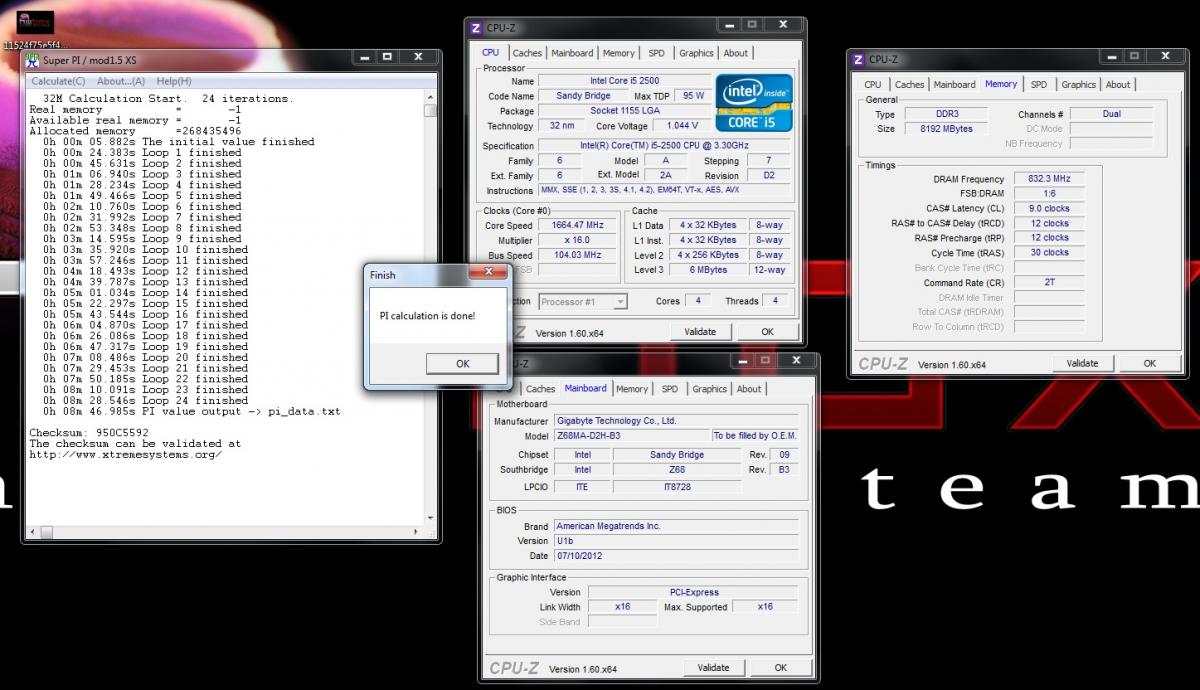Click OK in the CPU tab window

pos(767,332)
